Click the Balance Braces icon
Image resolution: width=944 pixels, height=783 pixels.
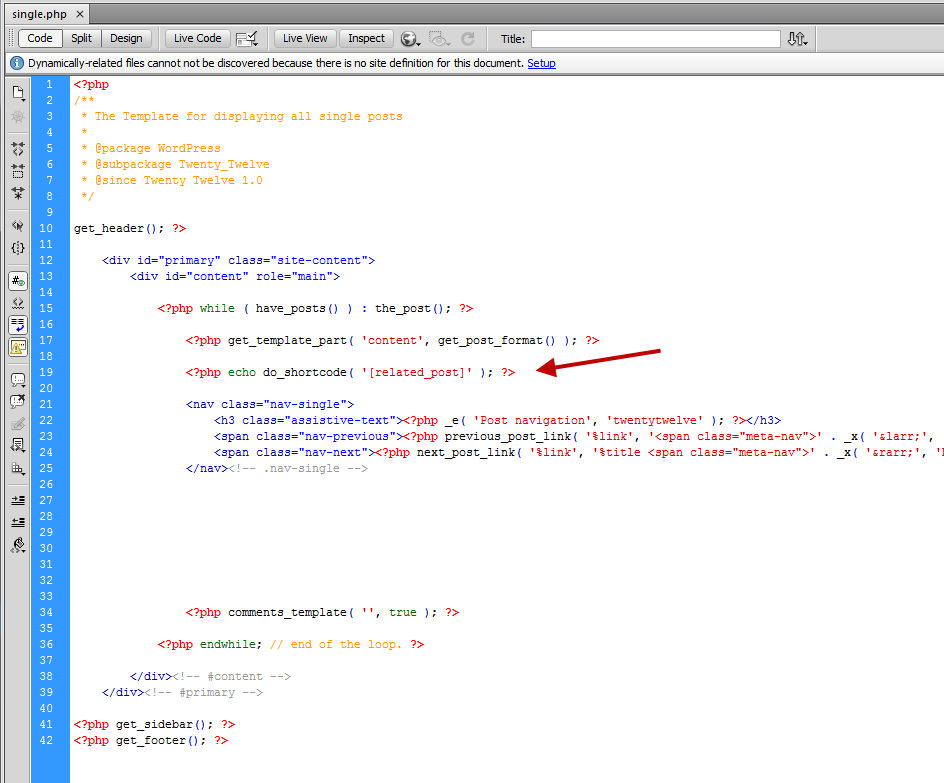point(18,248)
